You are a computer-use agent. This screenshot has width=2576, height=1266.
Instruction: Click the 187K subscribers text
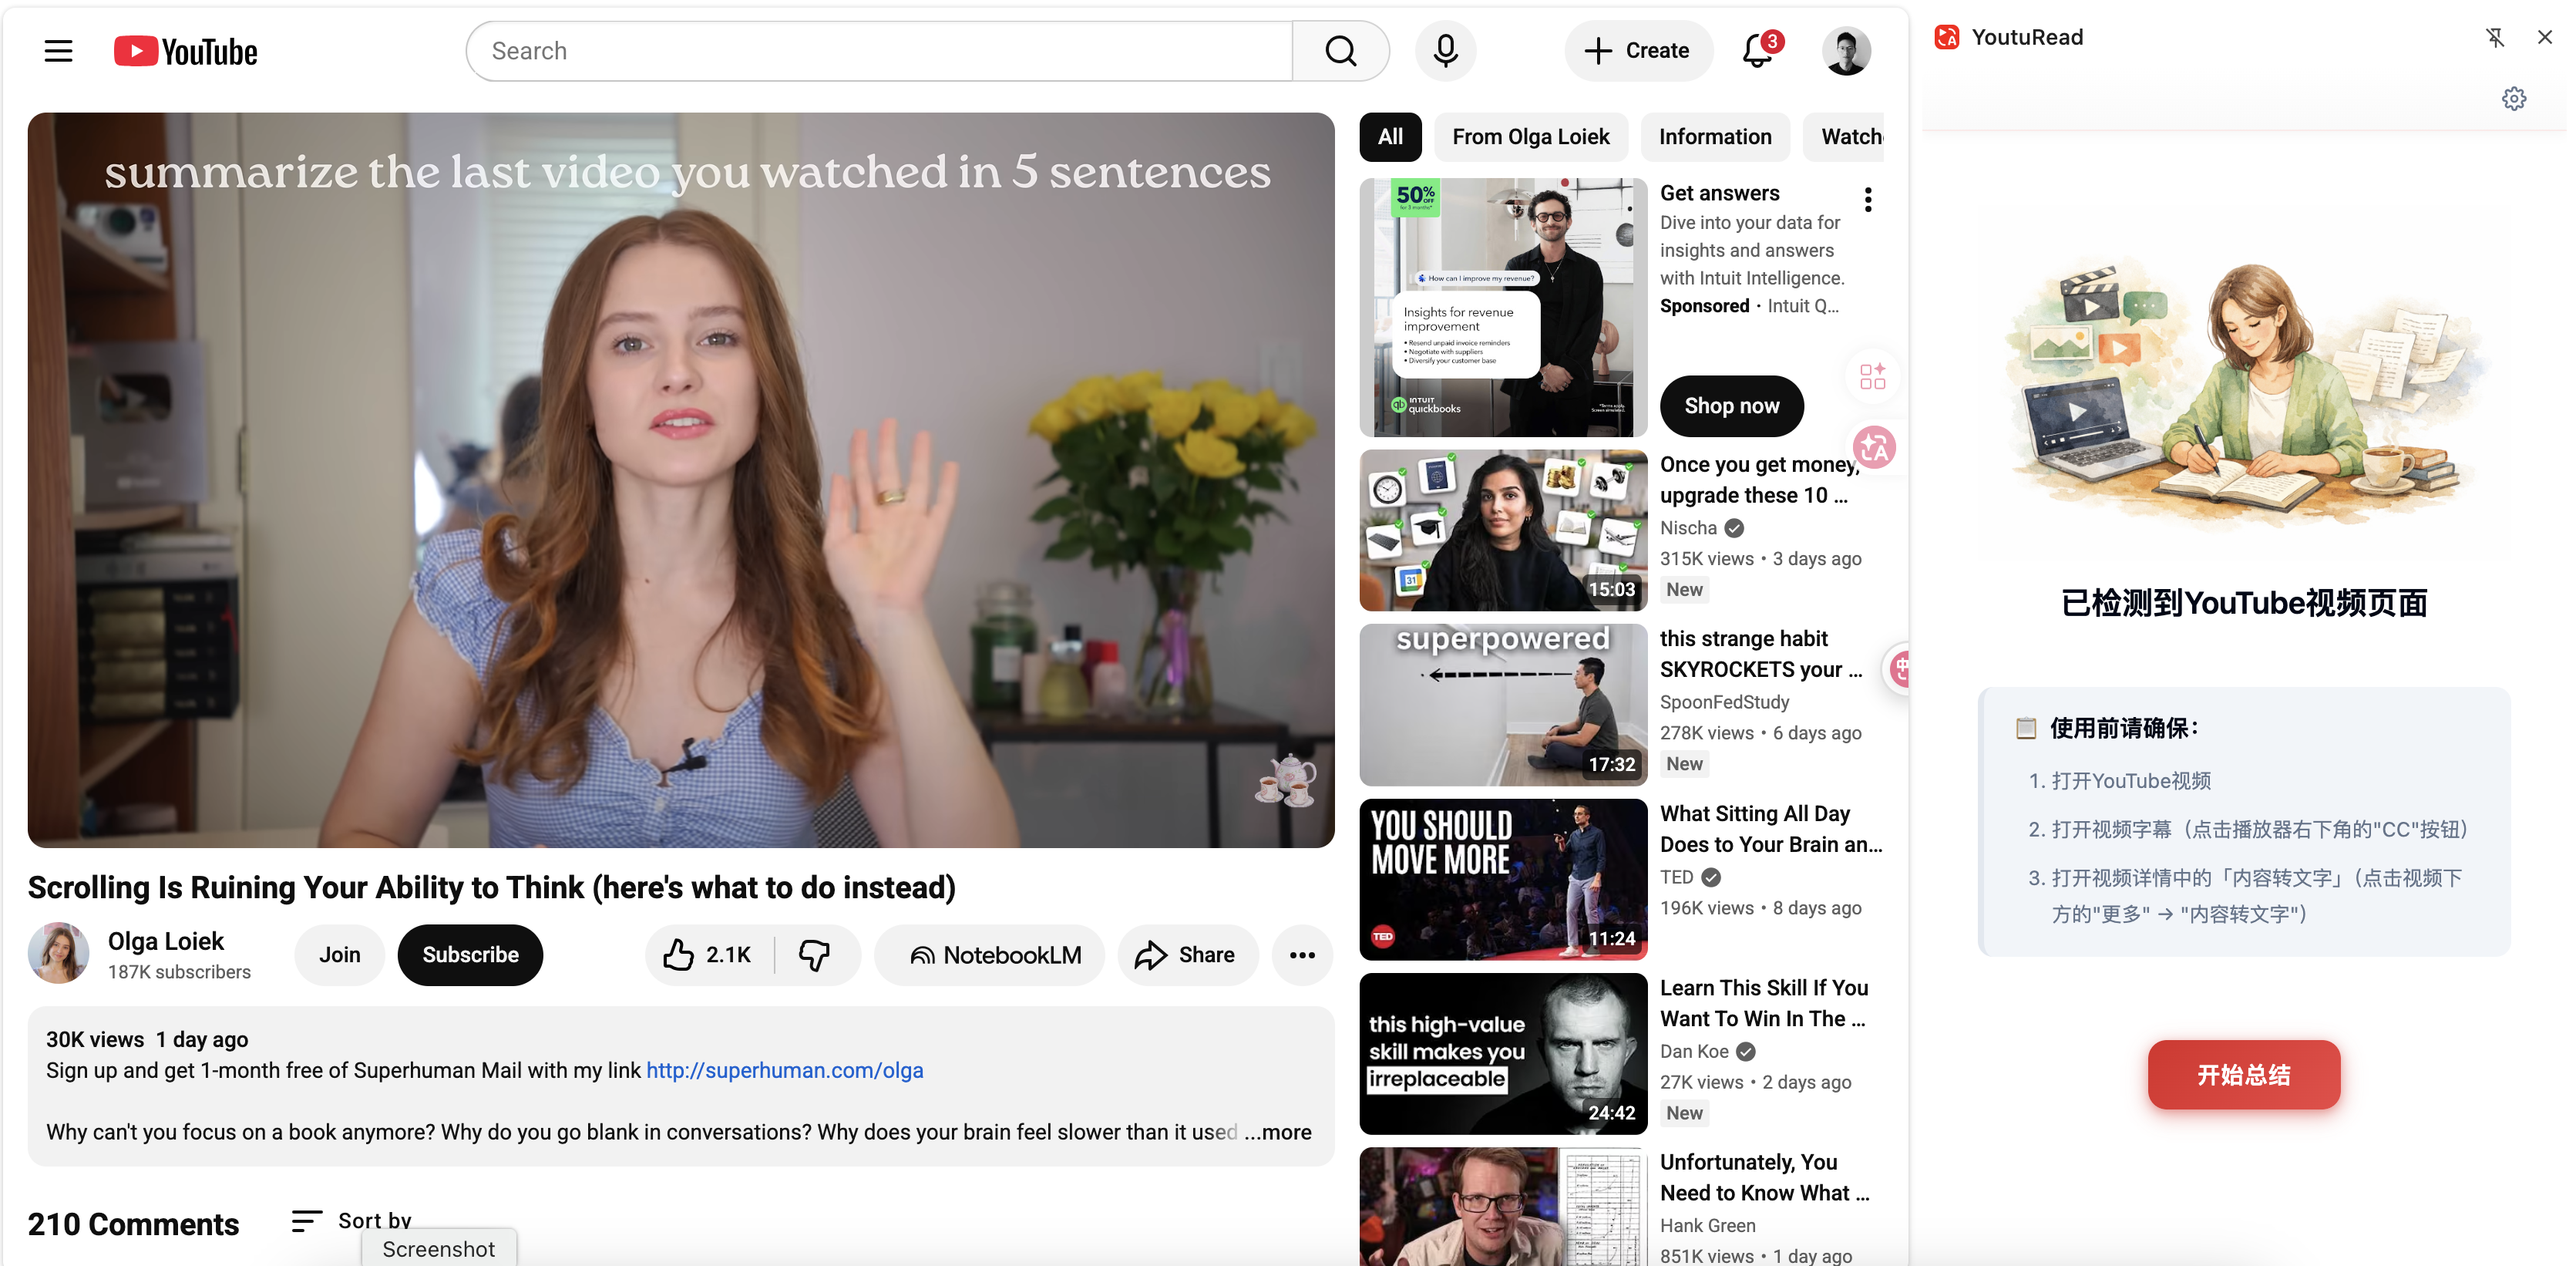[179, 972]
